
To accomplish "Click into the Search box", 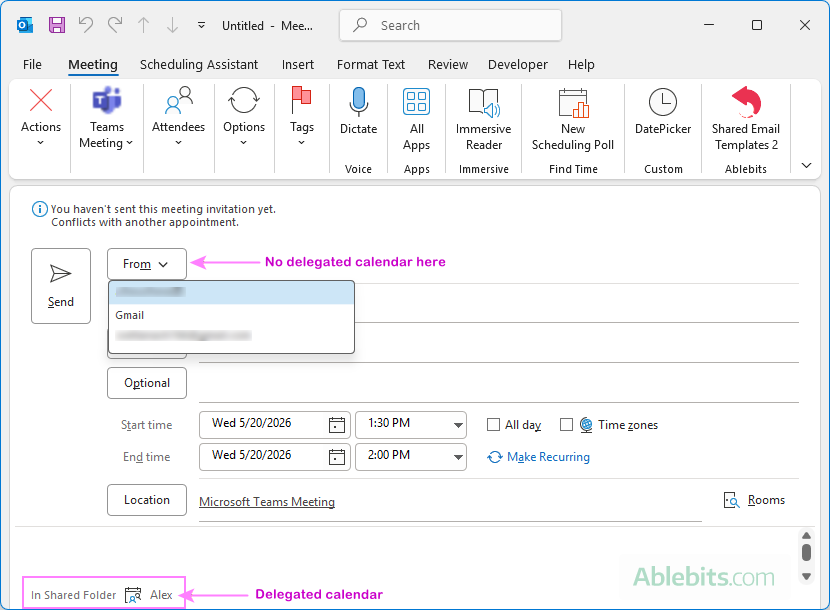I will click(450, 25).
